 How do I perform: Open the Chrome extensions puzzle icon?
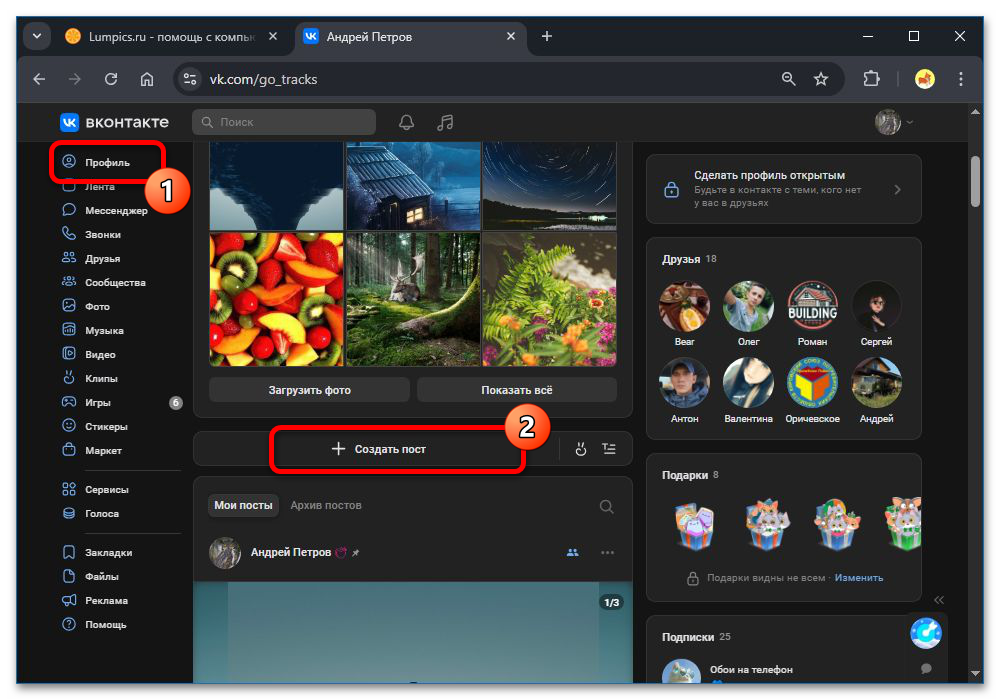click(871, 79)
